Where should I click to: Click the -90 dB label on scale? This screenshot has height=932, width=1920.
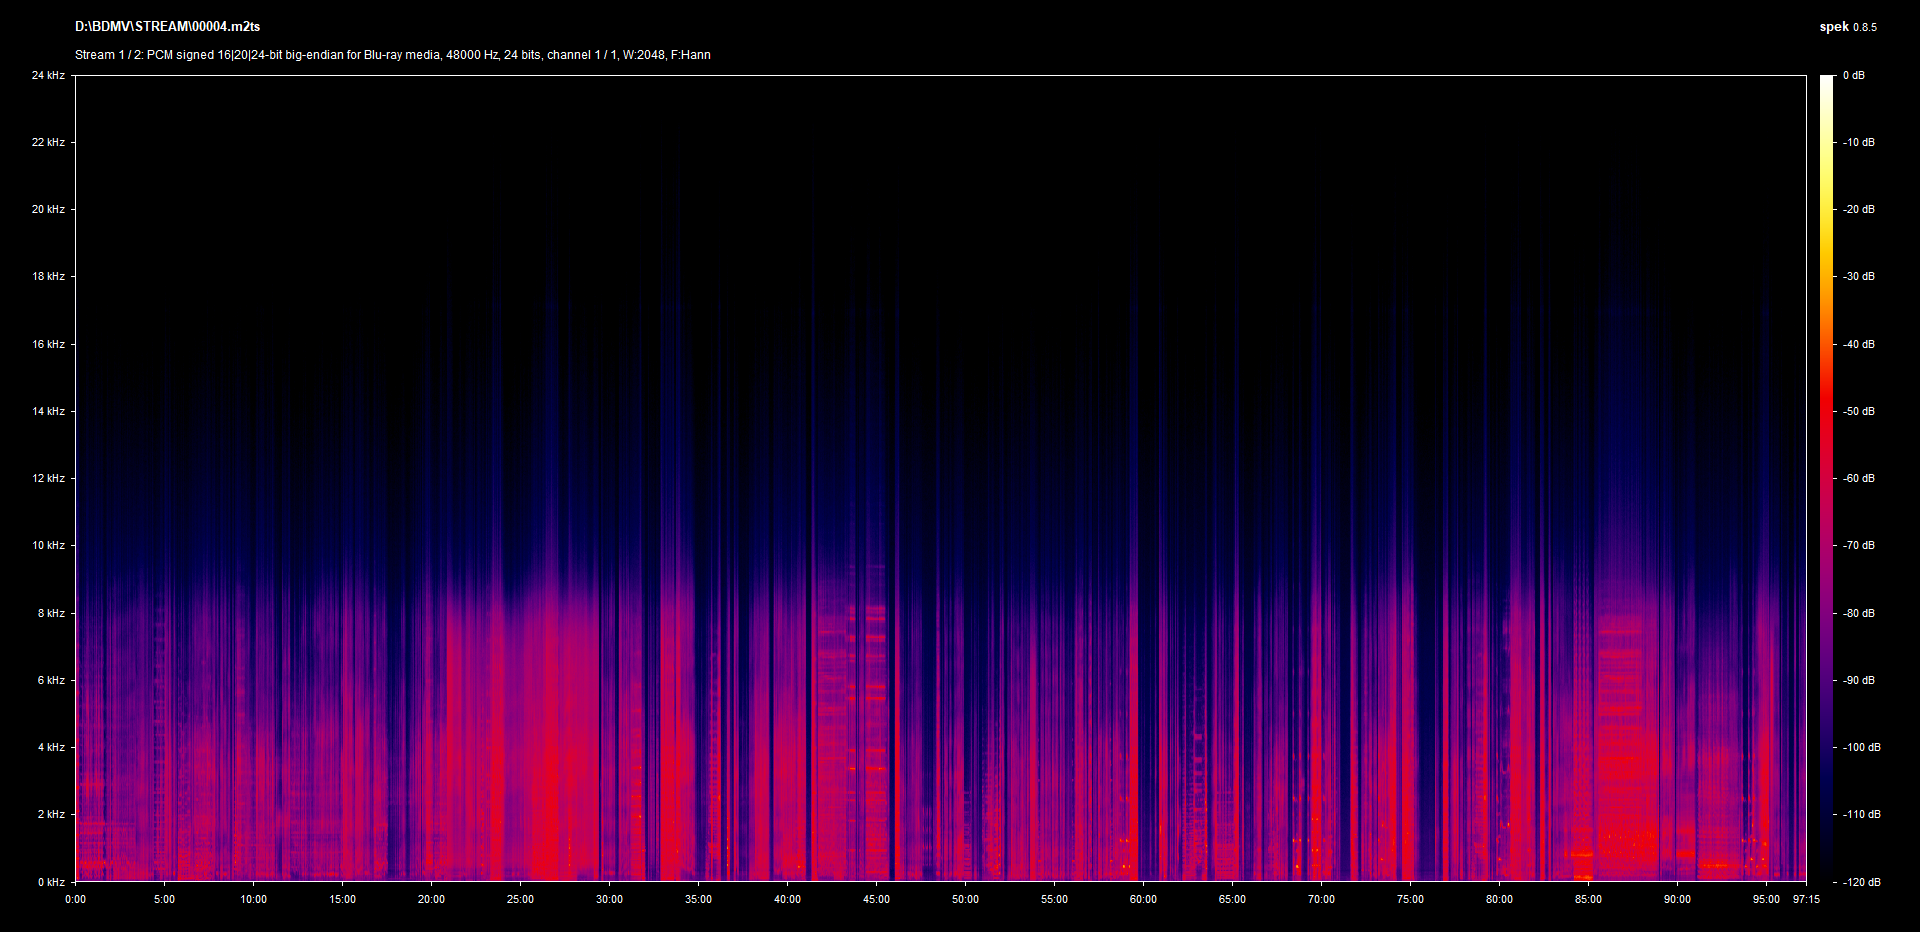[x=1858, y=680]
